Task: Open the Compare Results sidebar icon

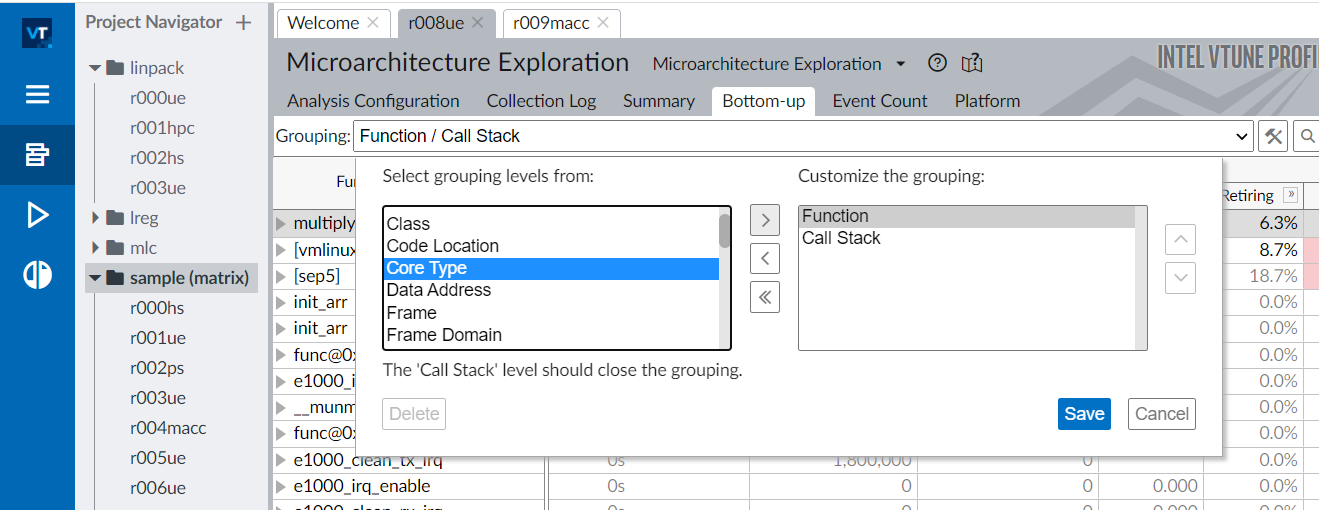Action: pos(37,275)
